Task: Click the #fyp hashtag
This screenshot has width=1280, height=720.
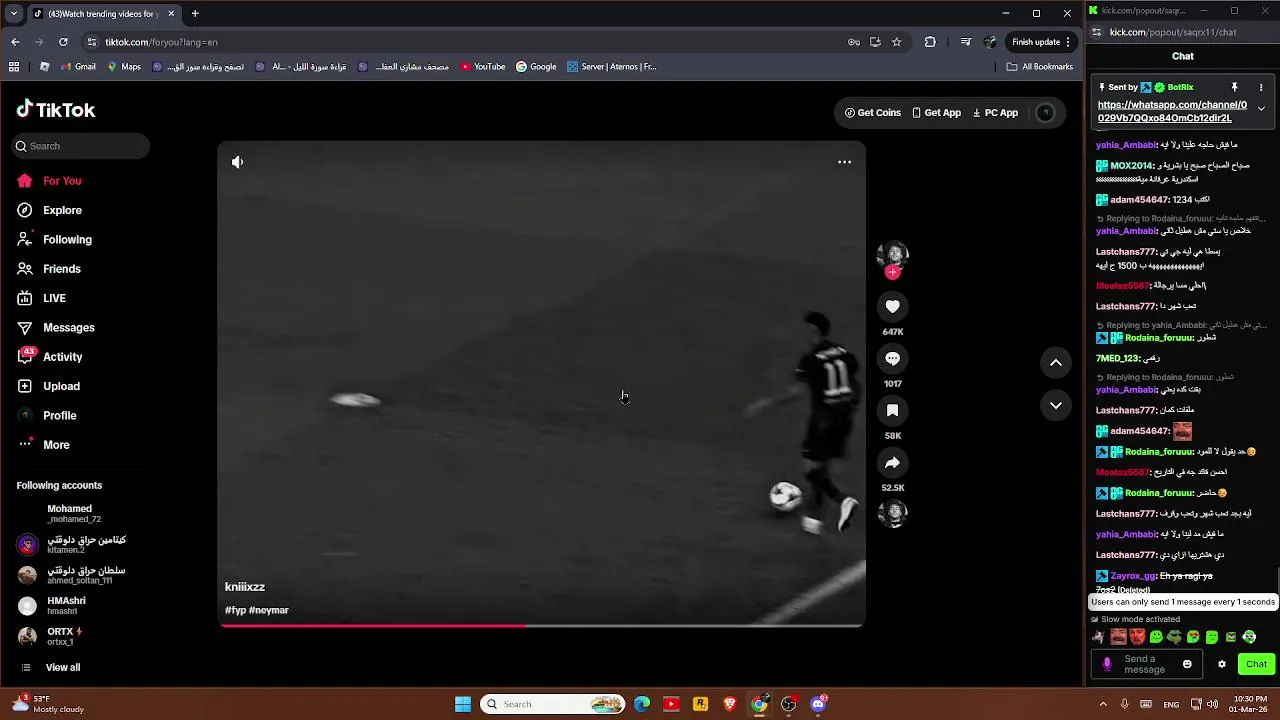Action: coord(235,610)
